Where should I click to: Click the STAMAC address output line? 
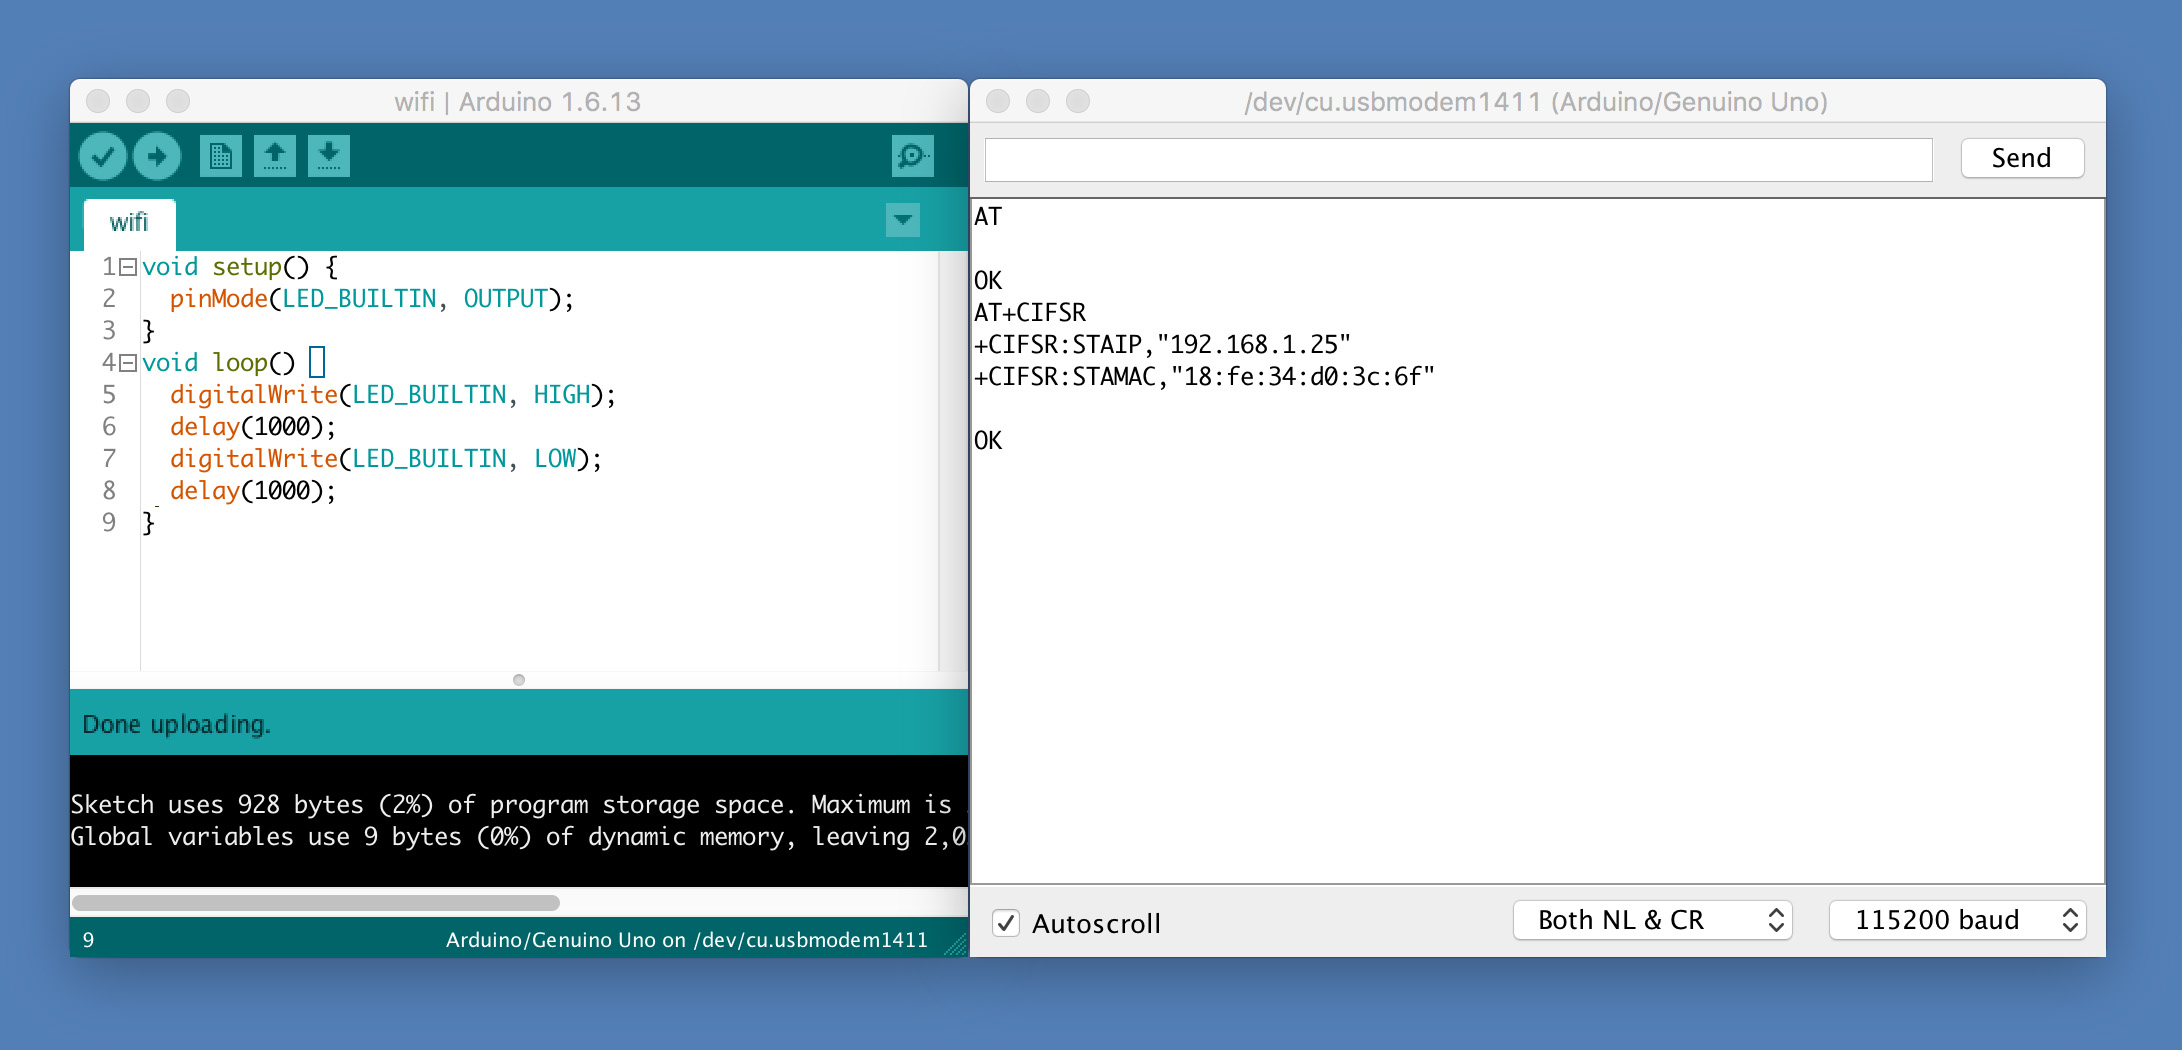tap(1204, 377)
